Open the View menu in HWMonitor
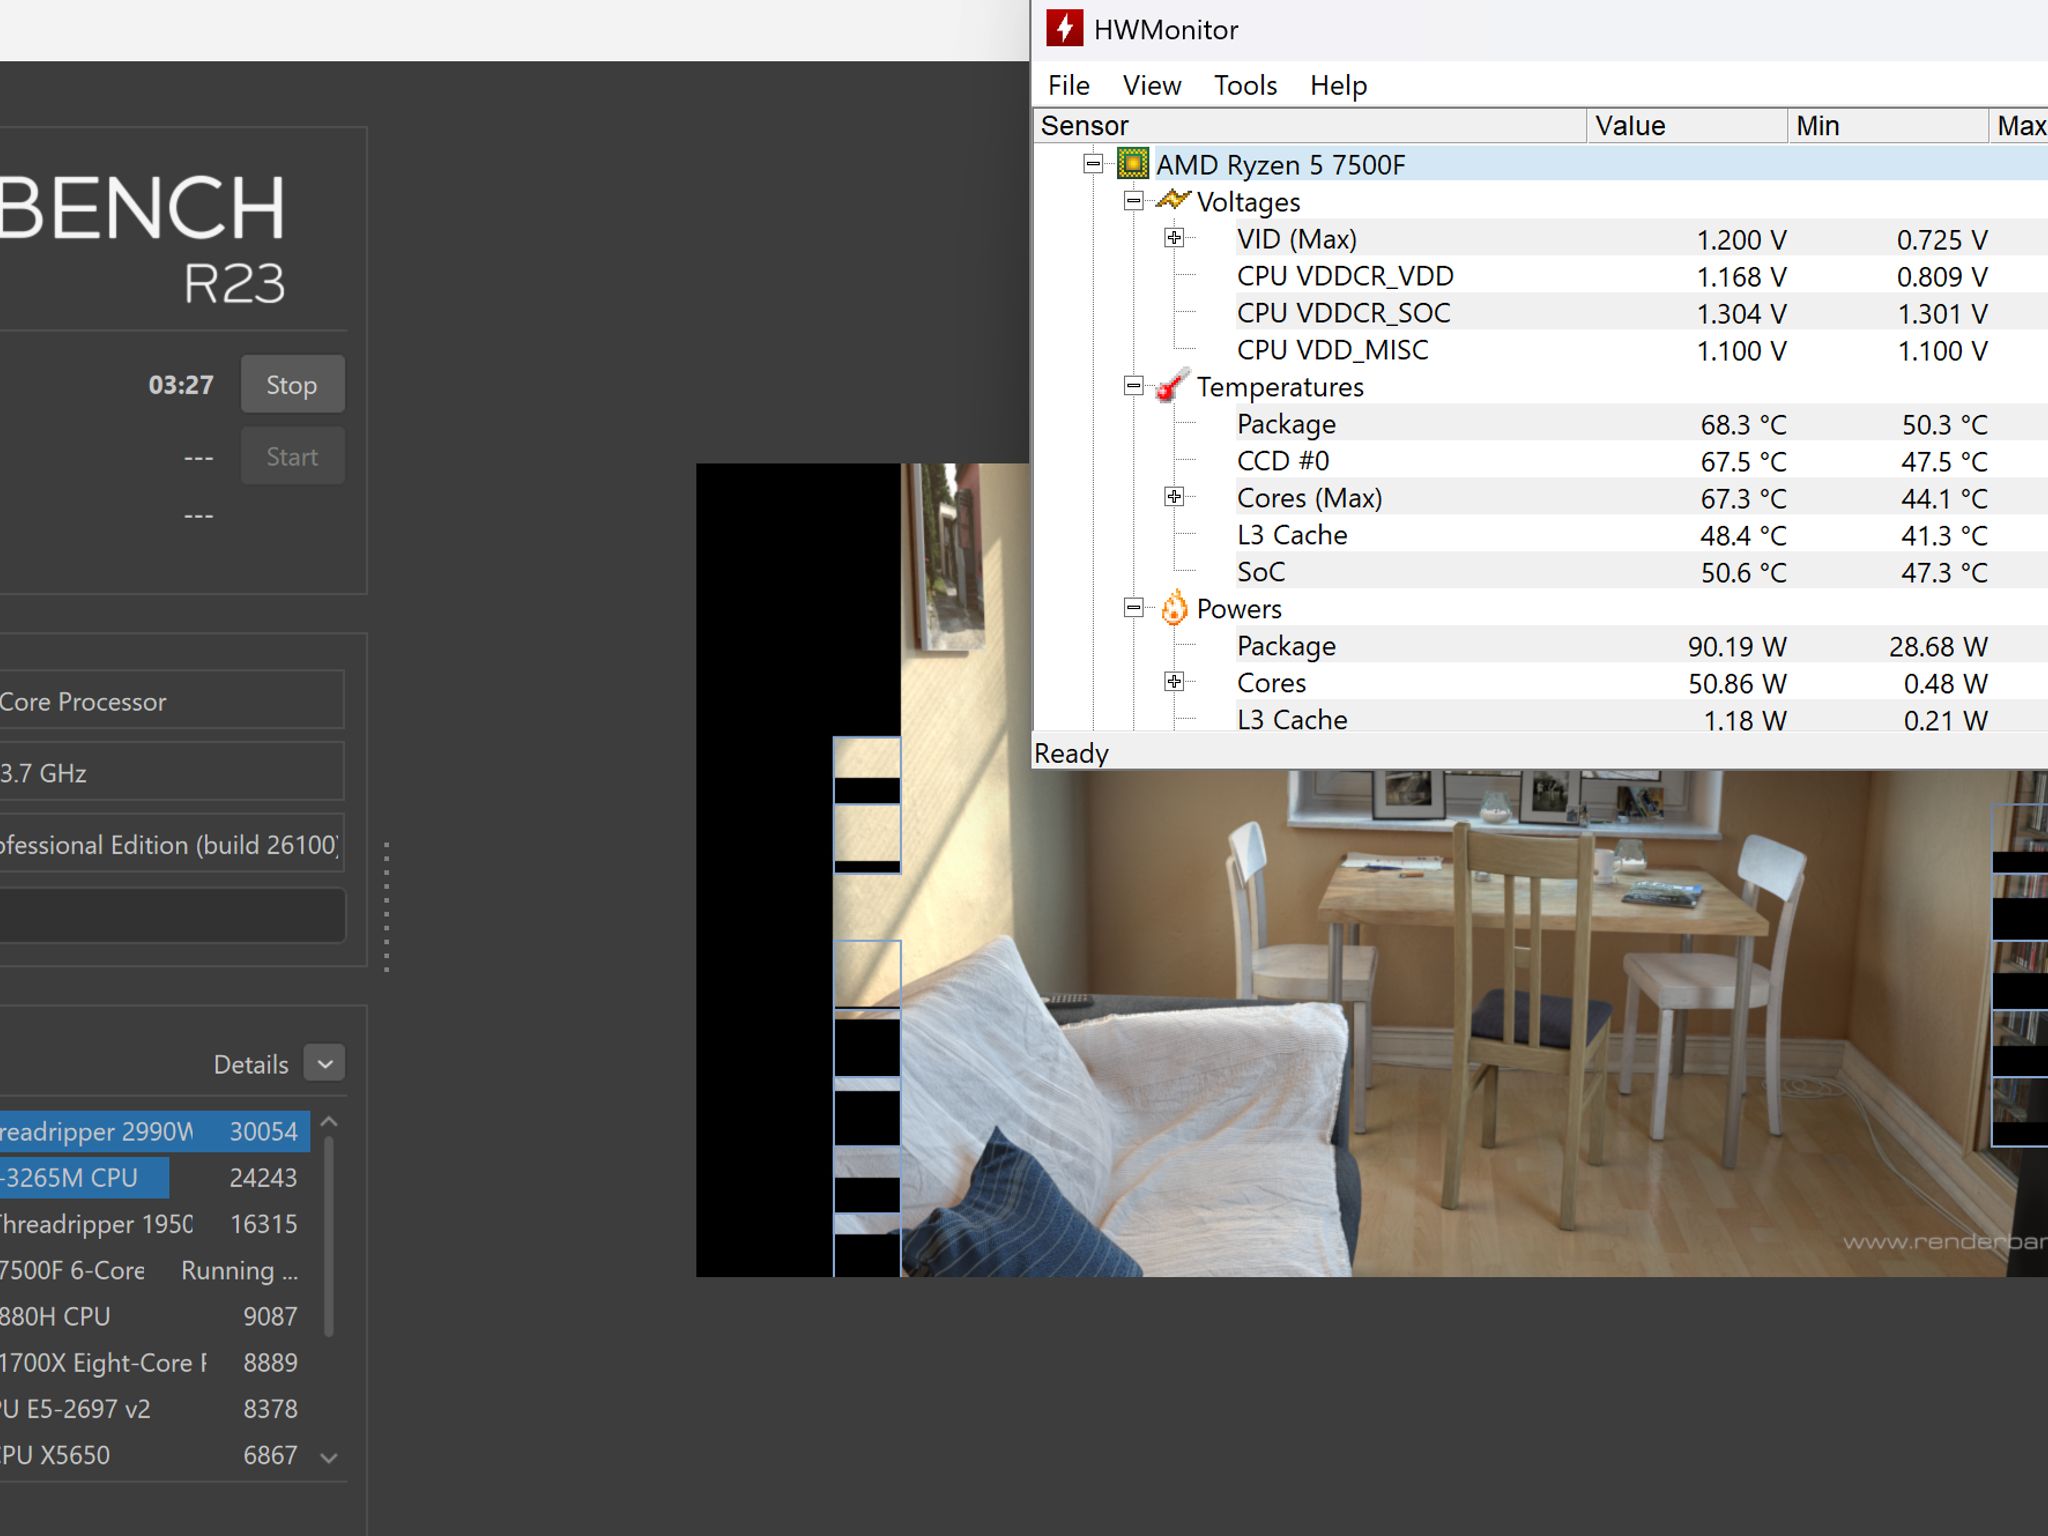 tap(1151, 85)
